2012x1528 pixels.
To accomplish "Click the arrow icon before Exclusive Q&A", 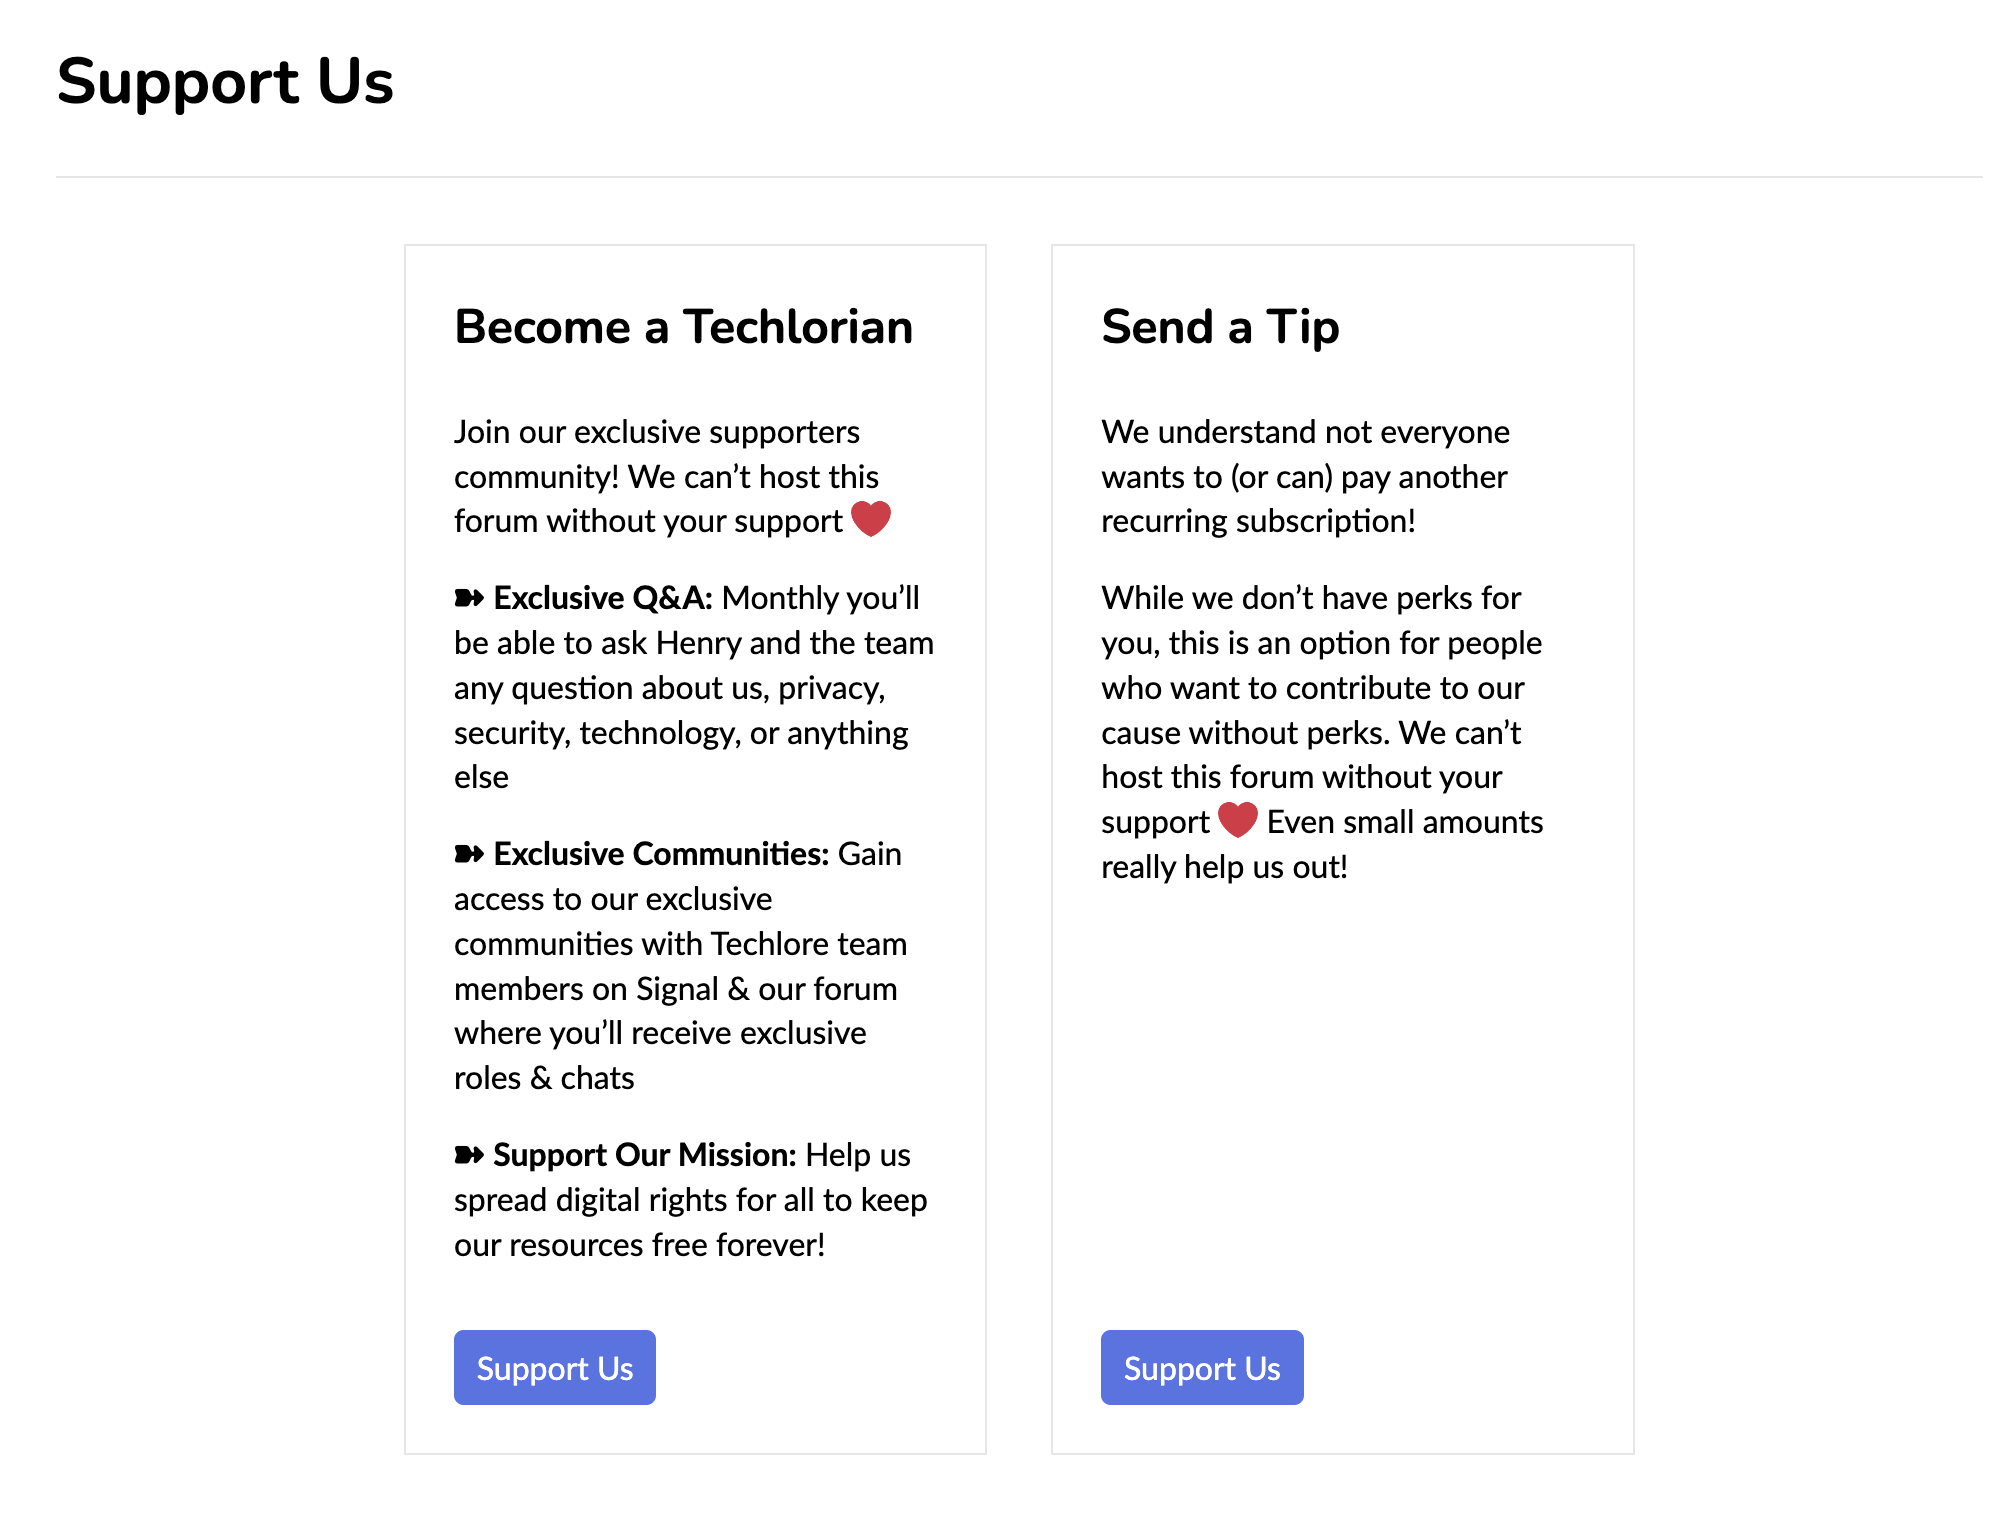I will pos(469,598).
